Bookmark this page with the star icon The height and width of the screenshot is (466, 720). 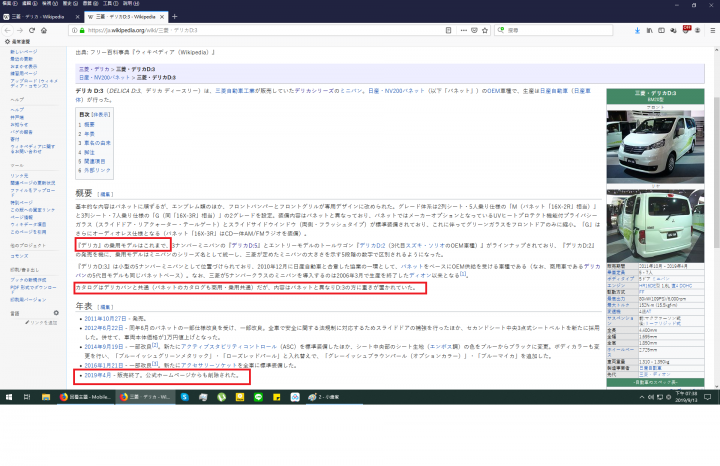485,30
